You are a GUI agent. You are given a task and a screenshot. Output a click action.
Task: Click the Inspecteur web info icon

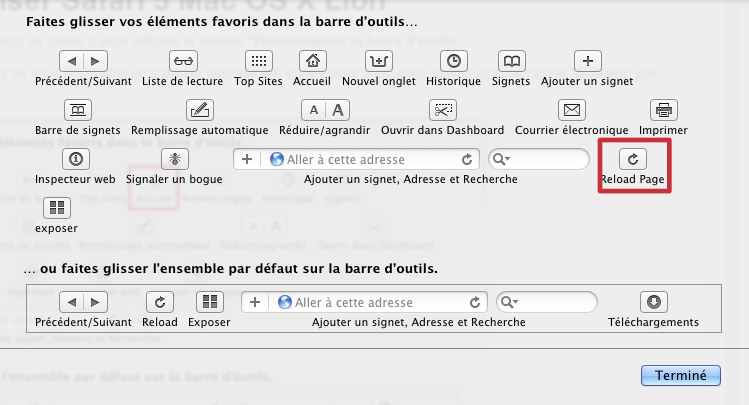(x=76, y=159)
